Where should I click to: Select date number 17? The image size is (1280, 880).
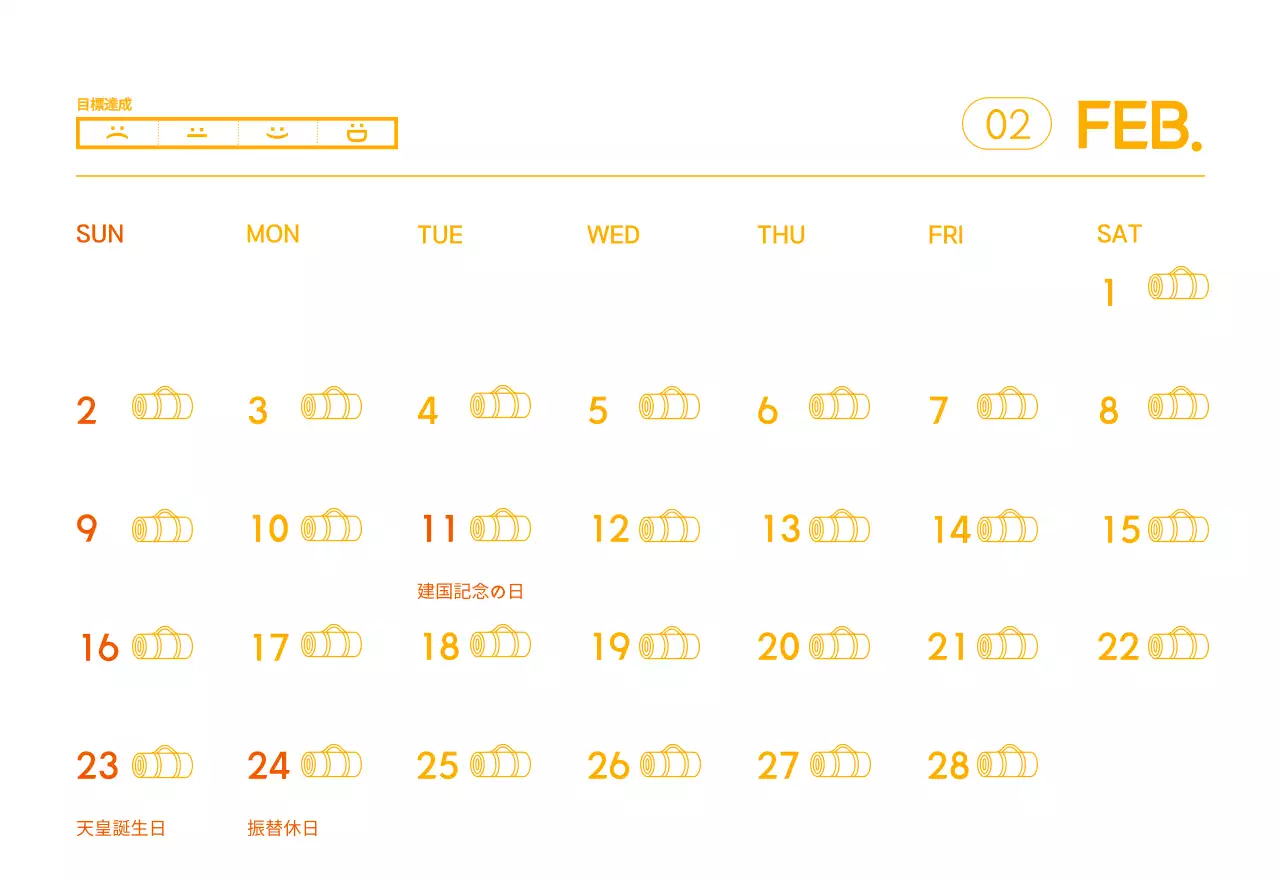point(270,648)
